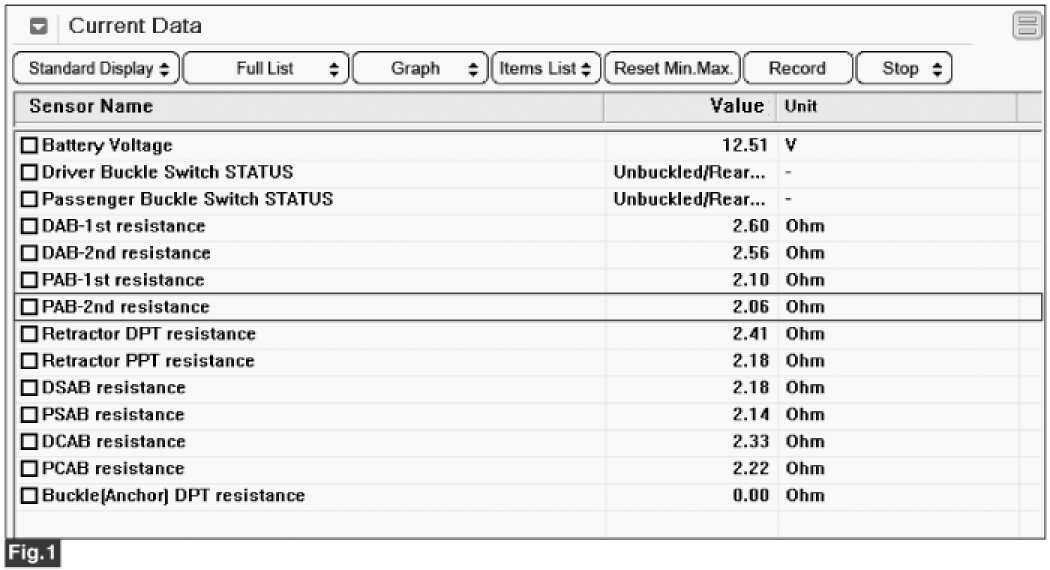This screenshot has width=1050, height=570.
Task: Tick the DAB-1st resistance checkbox
Action: (x=30, y=227)
